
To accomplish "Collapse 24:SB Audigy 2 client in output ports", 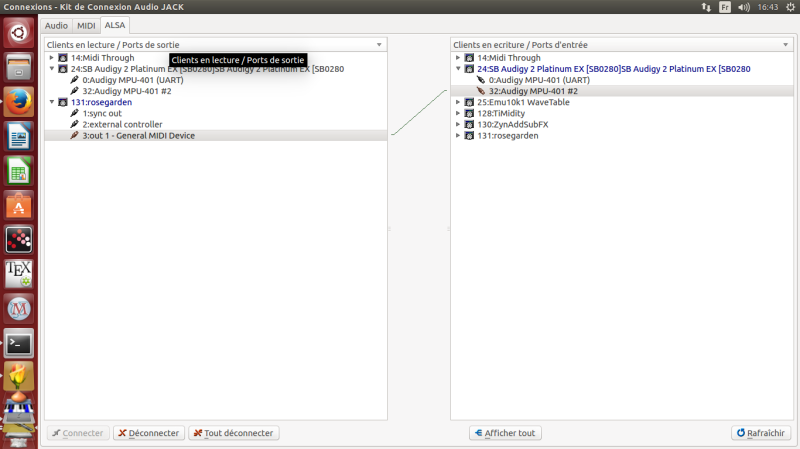I will pos(52,69).
